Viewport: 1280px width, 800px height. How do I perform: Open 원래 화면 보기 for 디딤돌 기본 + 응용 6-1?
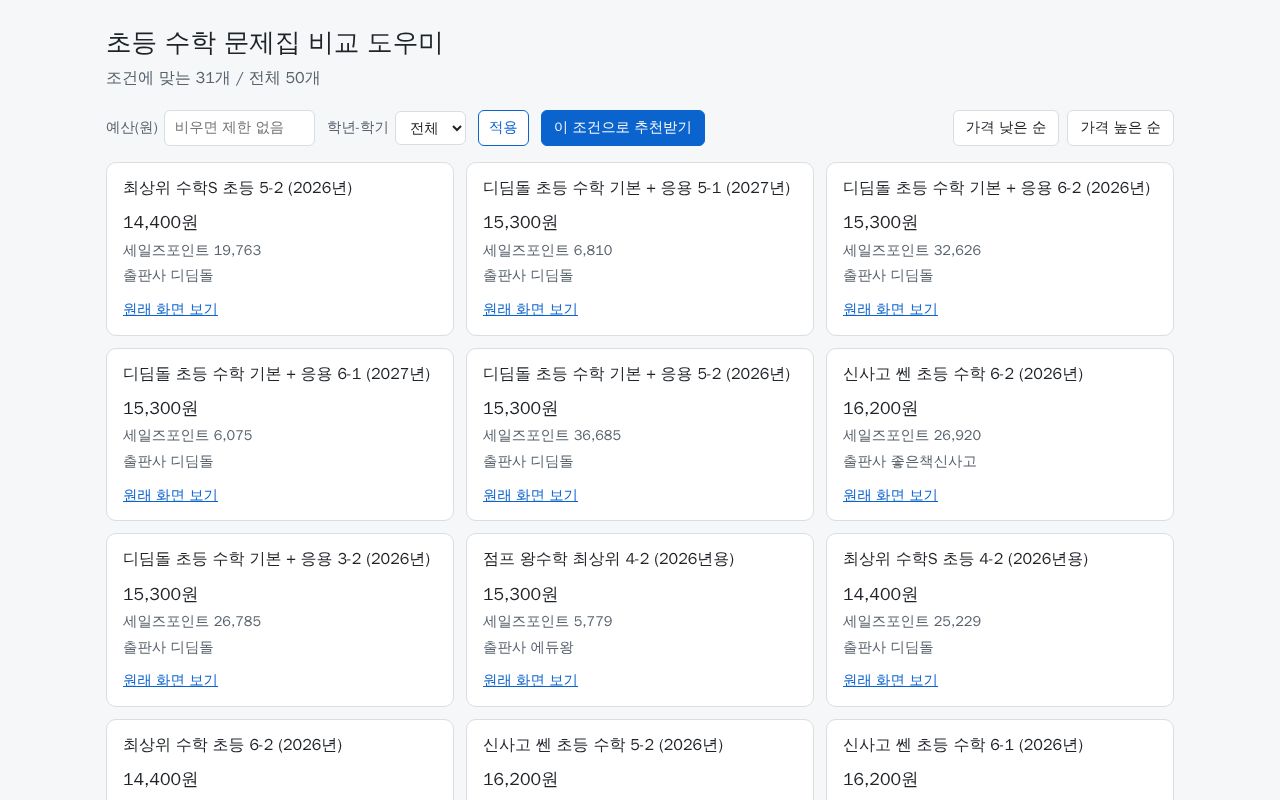pos(170,495)
